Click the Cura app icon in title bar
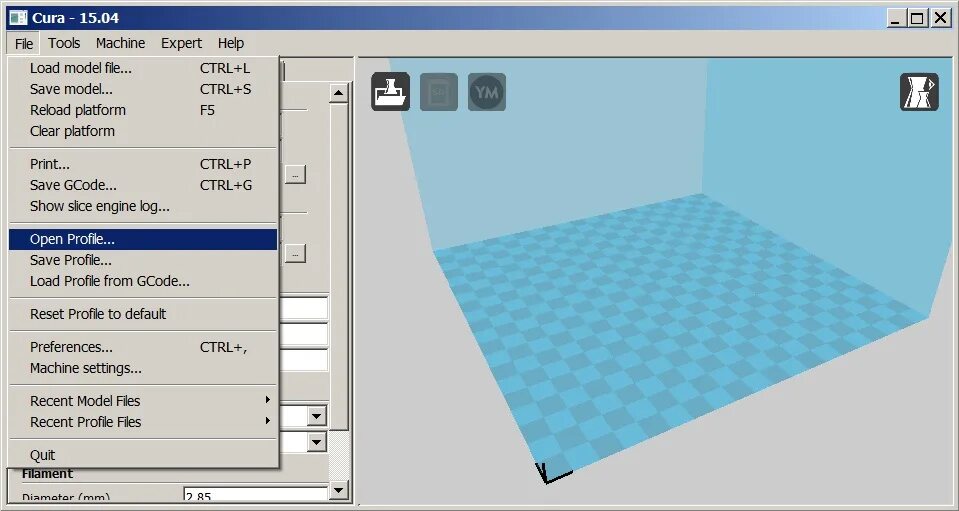Image resolution: width=959 pixels, height=511 pixels. point(18,18)
